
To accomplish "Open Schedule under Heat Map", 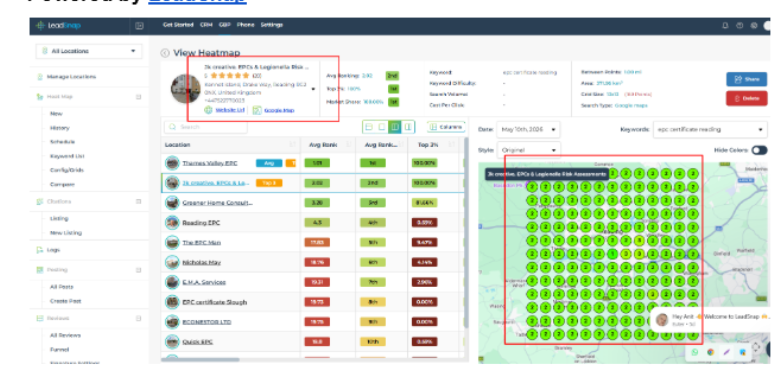I will pos(63,142).
